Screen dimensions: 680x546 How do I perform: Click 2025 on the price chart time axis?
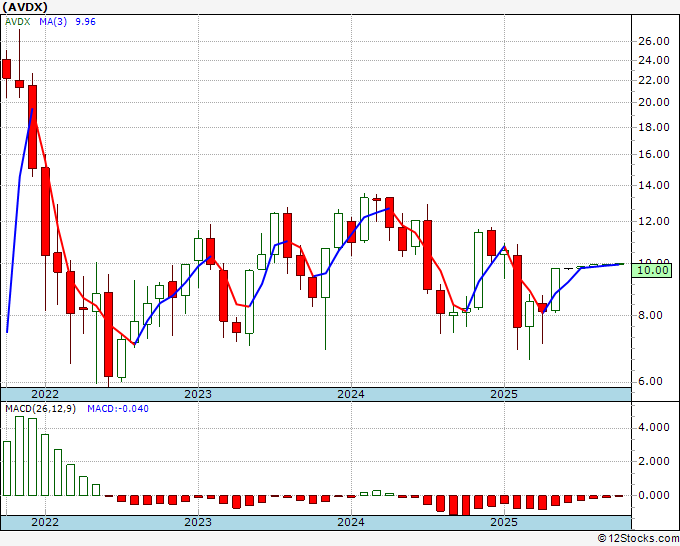[504, 394]
